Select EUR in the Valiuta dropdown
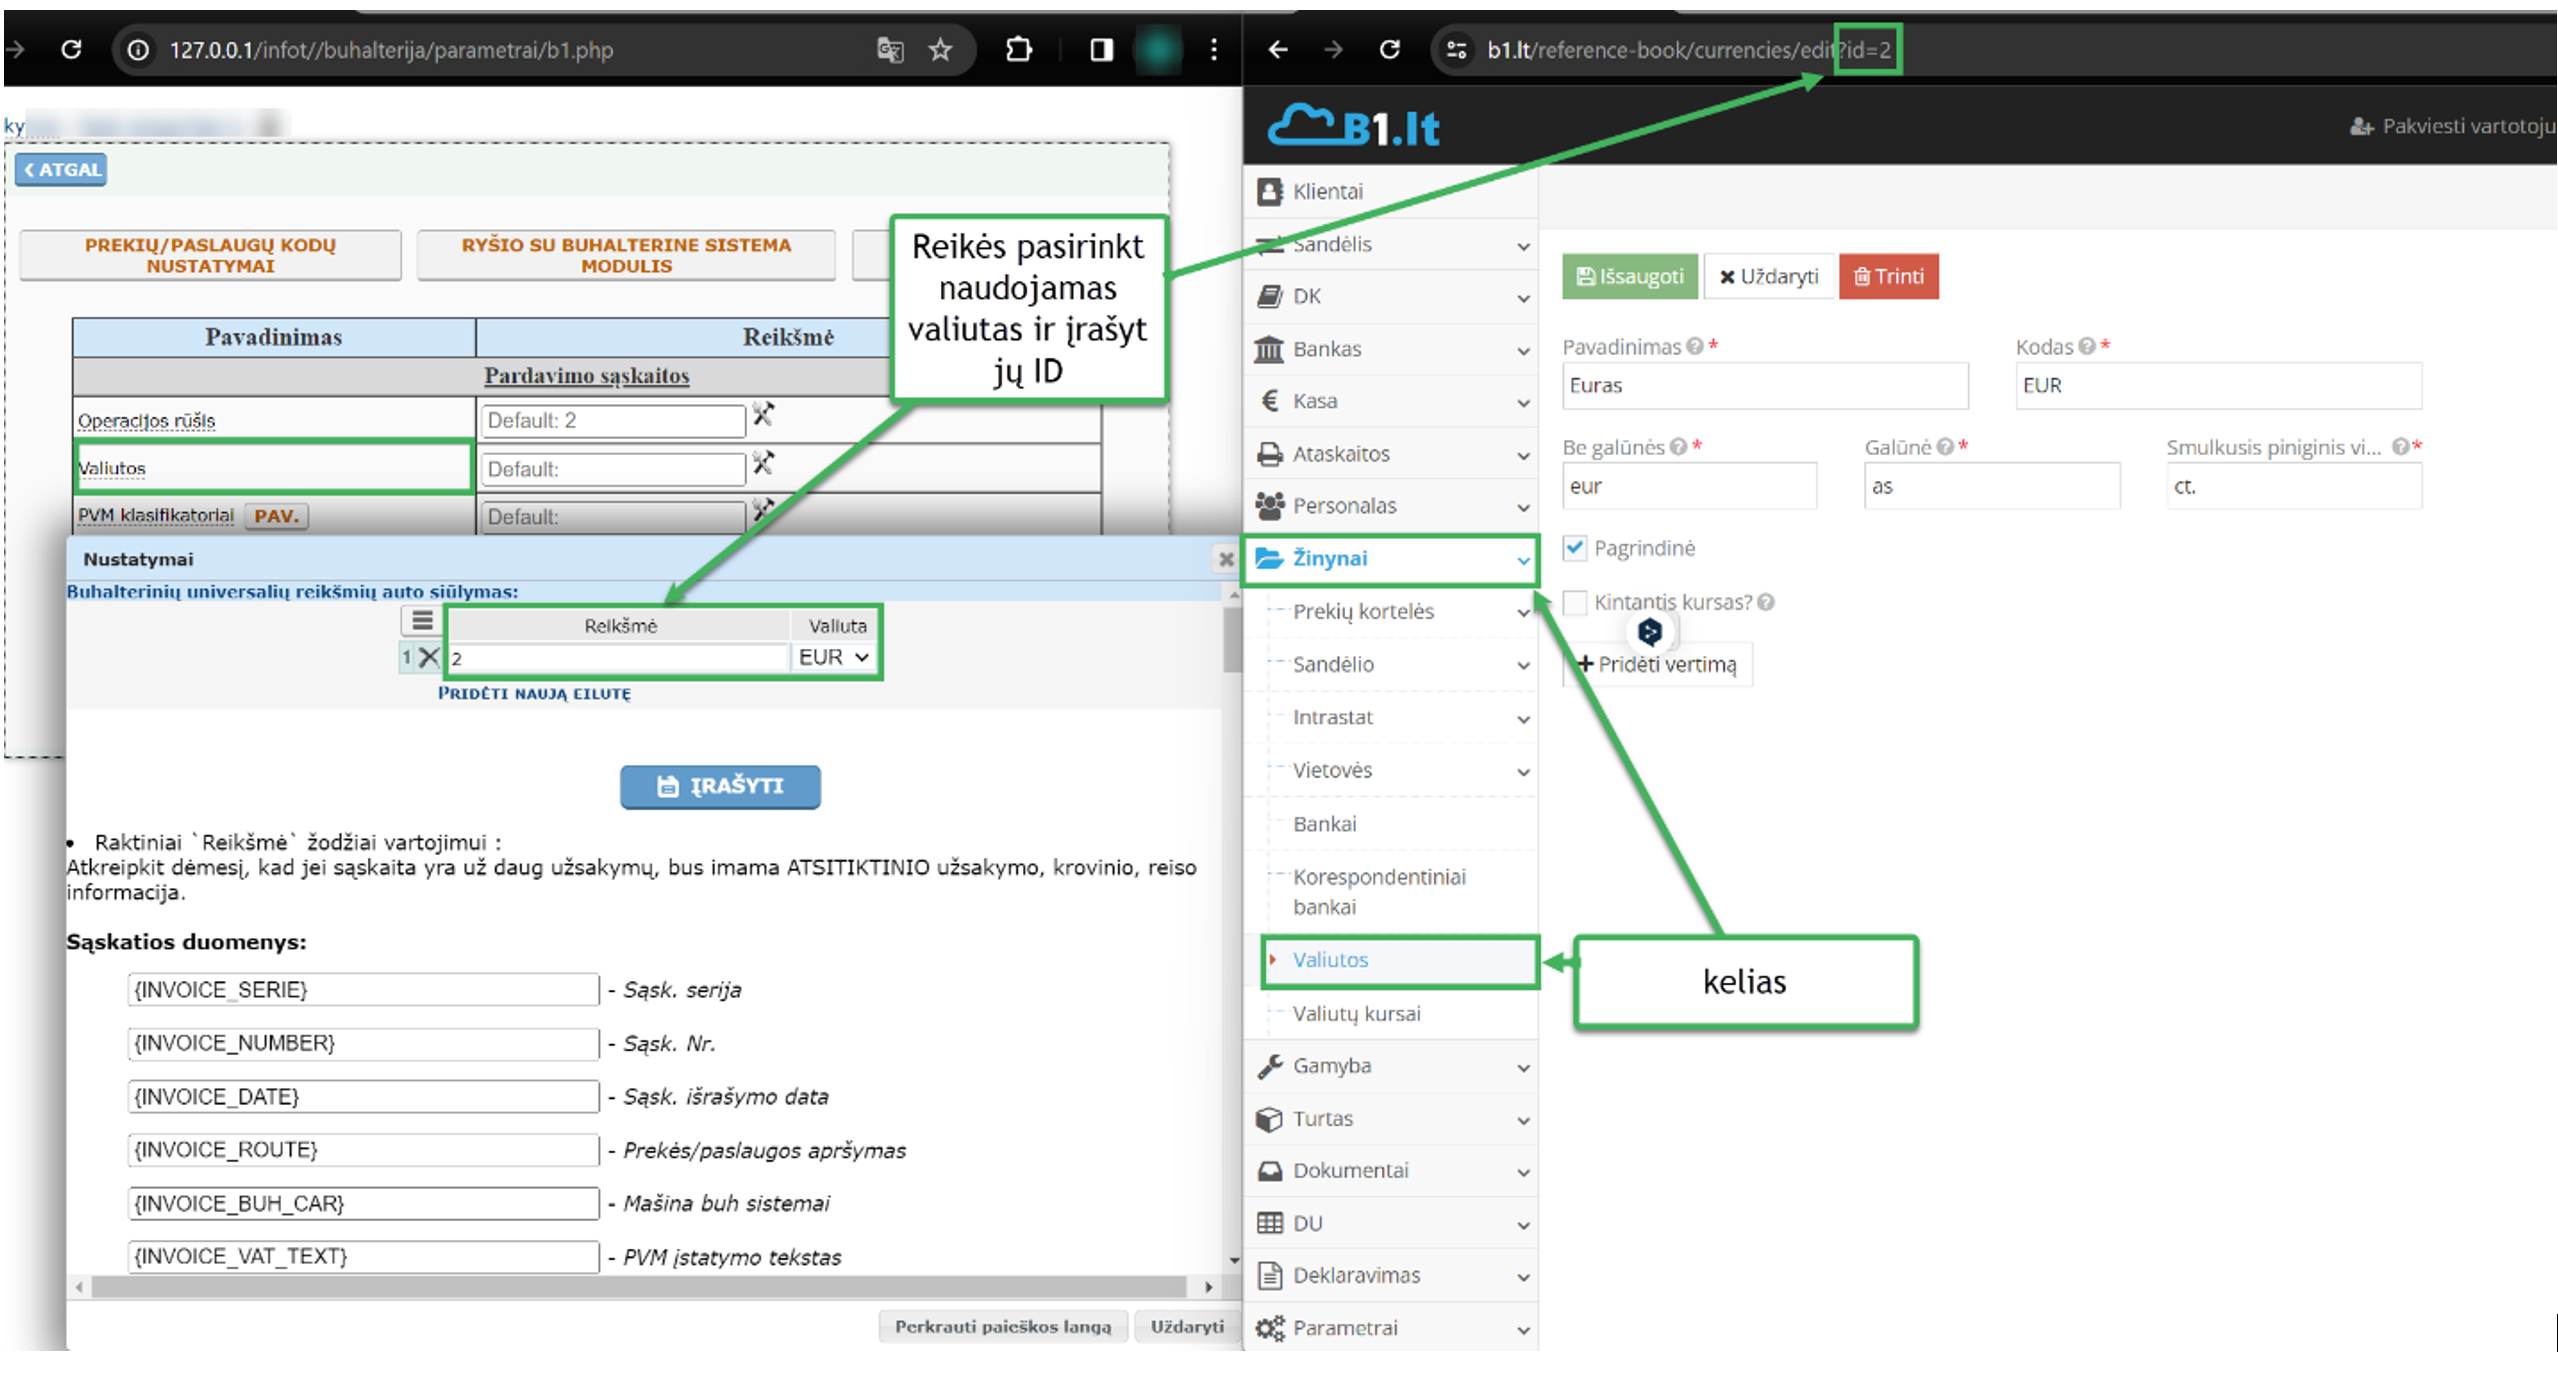 [834, 657]
